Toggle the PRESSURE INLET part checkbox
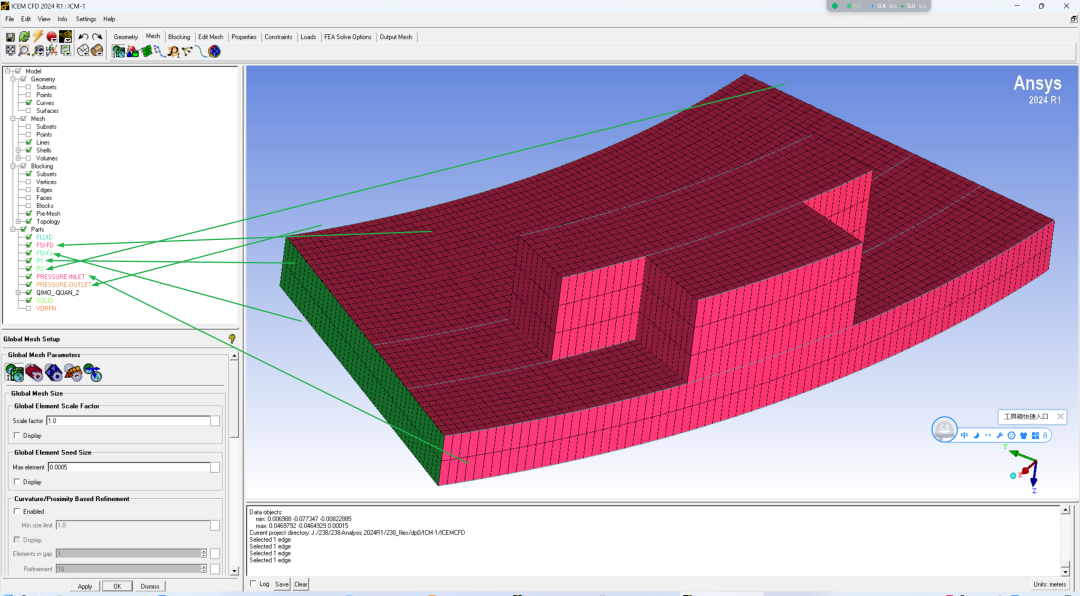This screenshot has height=596, width=1080. 29,277
